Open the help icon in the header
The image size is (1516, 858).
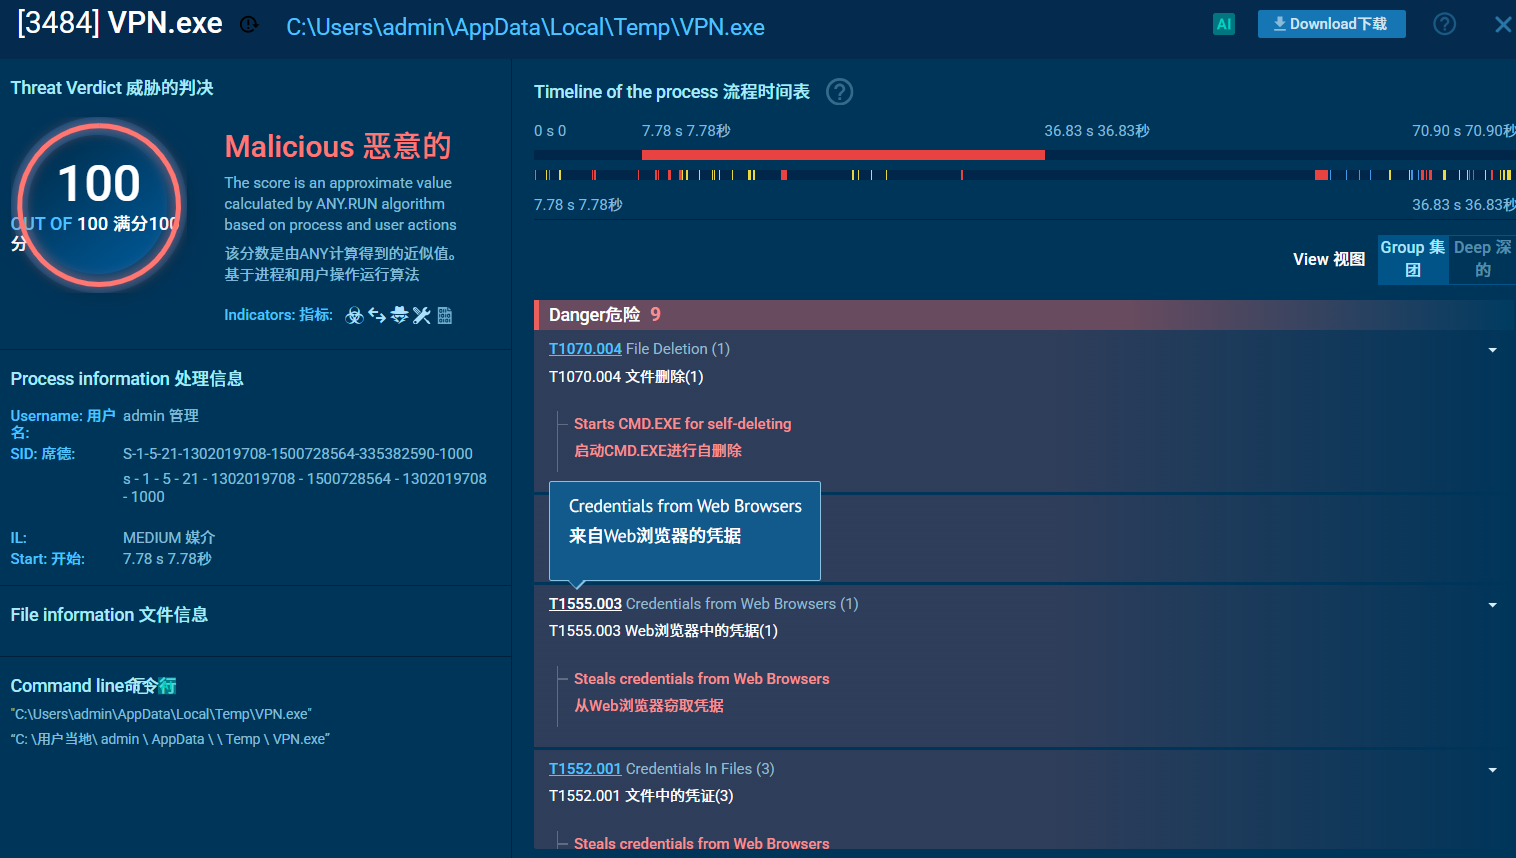(1444, 24)
